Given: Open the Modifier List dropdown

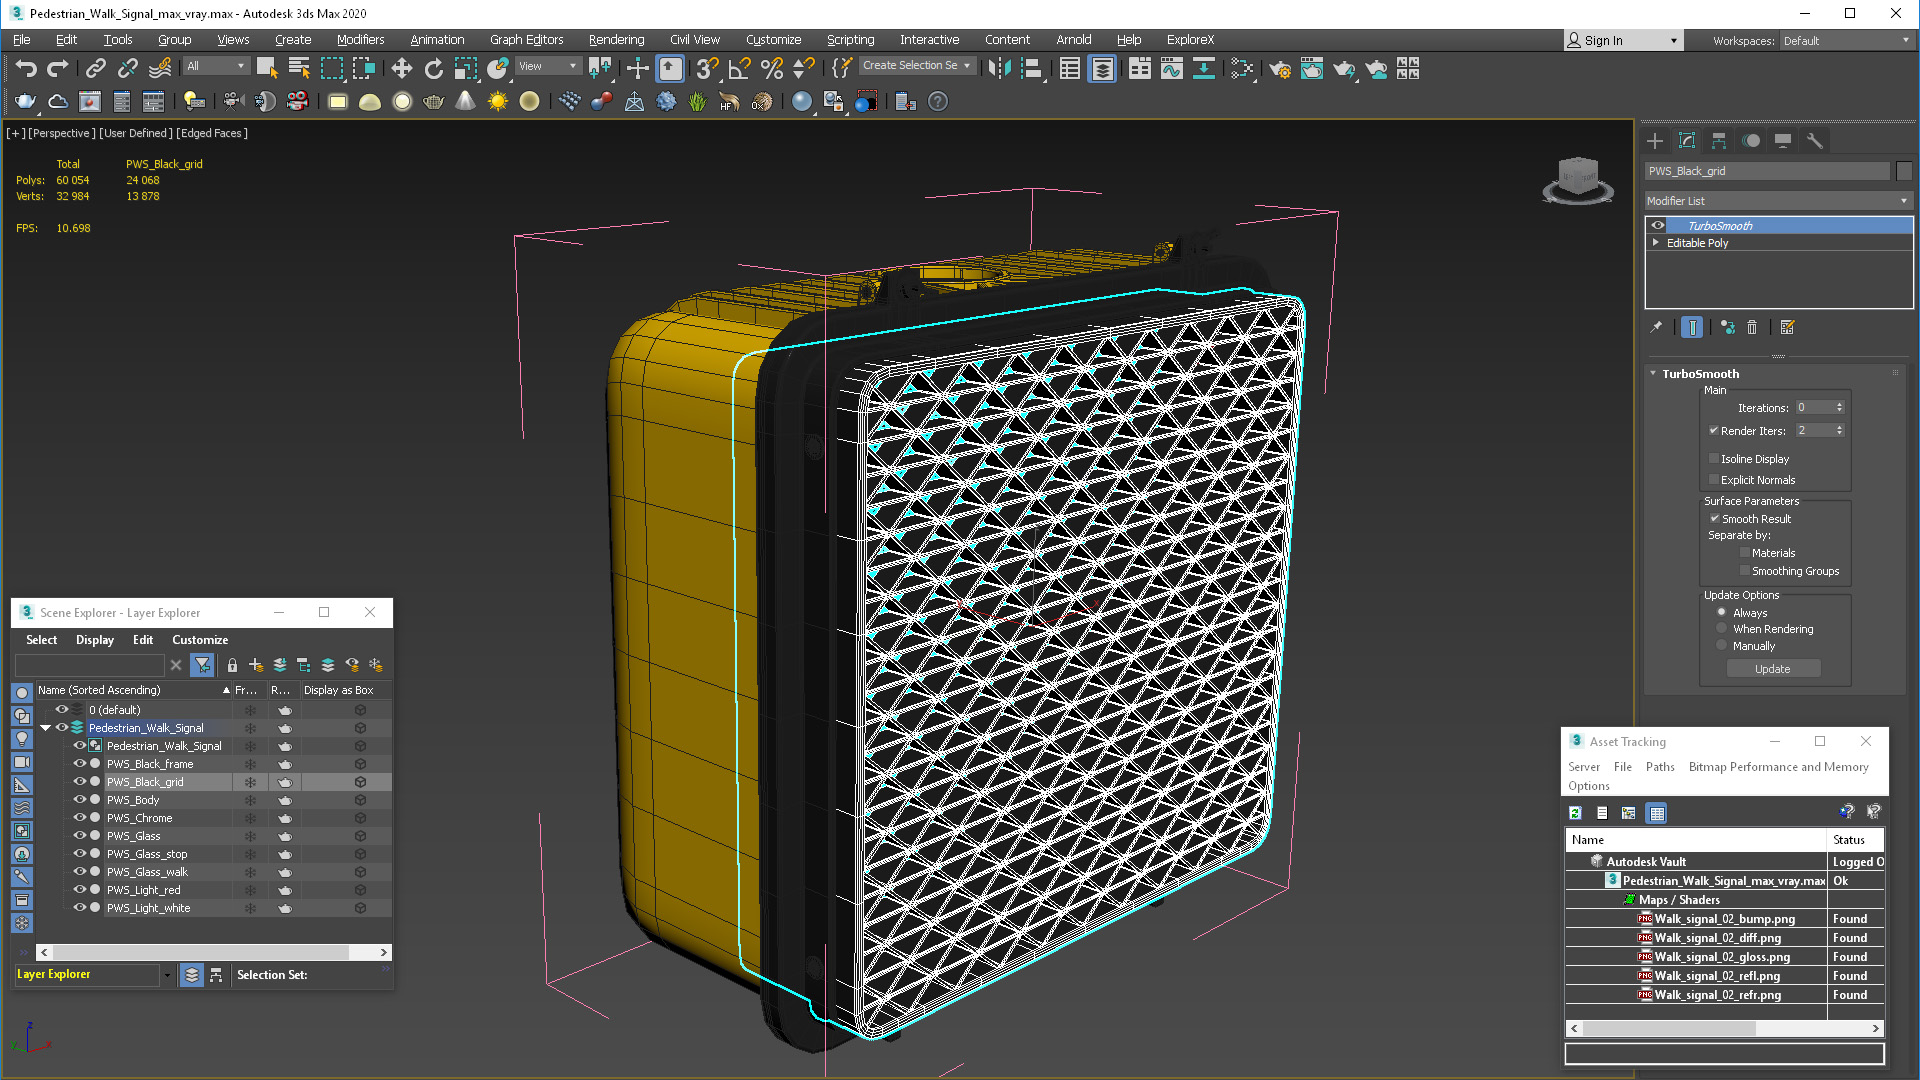Looking at the screenshot, I should click(x=1778, y=201).
